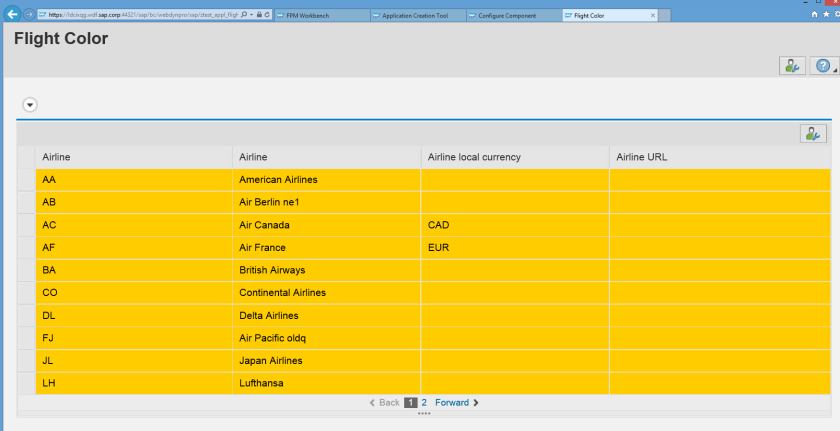Select row selector for AA row
840x431 pixels.
pyautogui.click(x=26, y=180)
